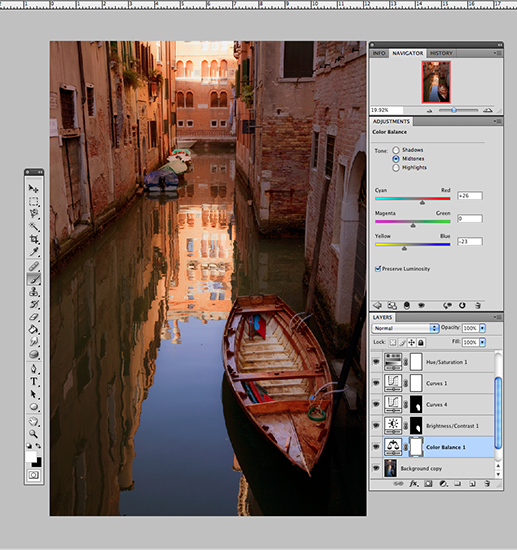The width and height of the screenshot is (517, 550).
Task: Select the Magic Wand tool
Action: (34, 226)
